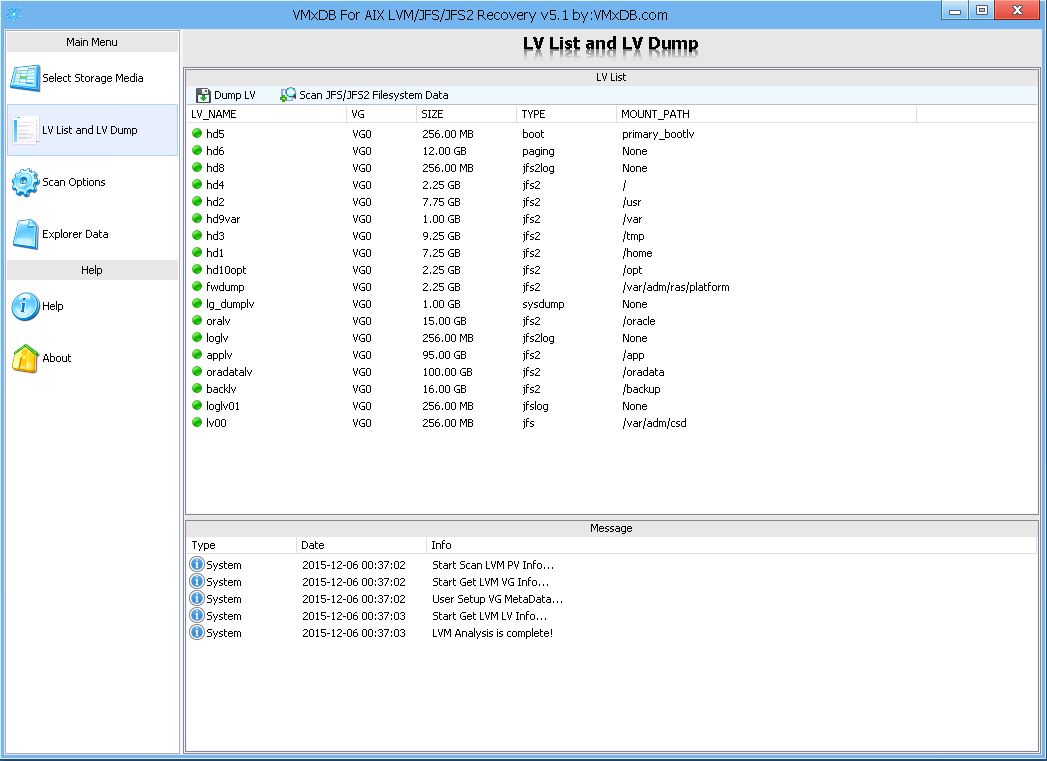The image size is (1047, 761).
Task: Click the paging type cell
Action: (x=538, y=152)
